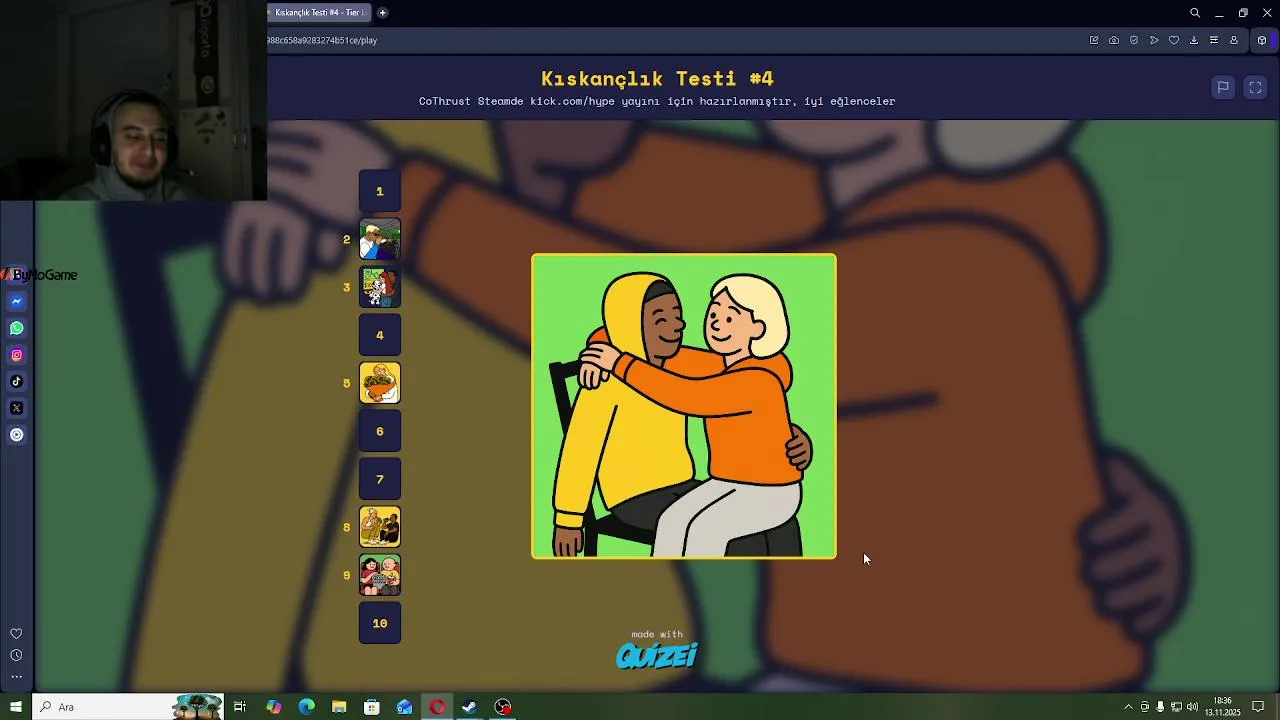1280x720 pixels.
Task: Open Outlook mail from the taskbar
Action: (405, 707)
